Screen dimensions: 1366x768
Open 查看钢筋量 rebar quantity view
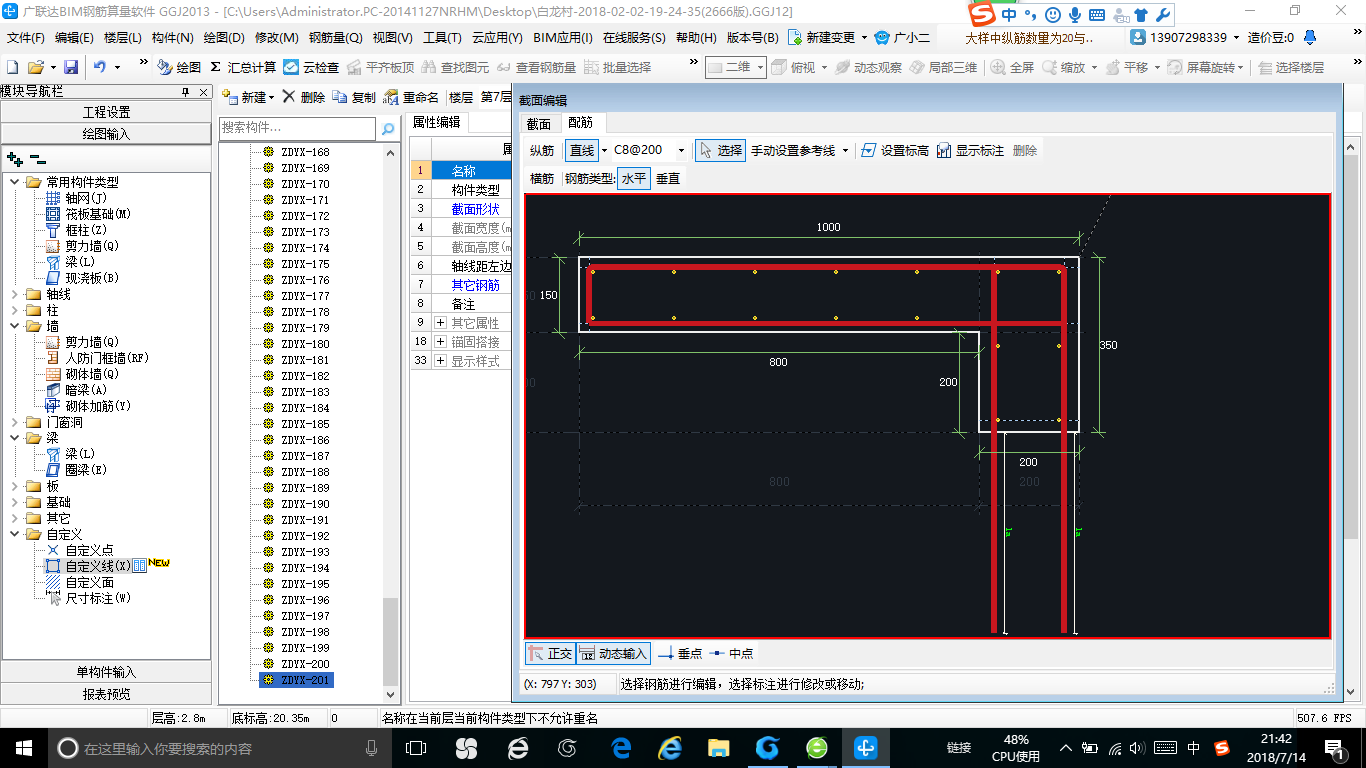tap(536, 67)
